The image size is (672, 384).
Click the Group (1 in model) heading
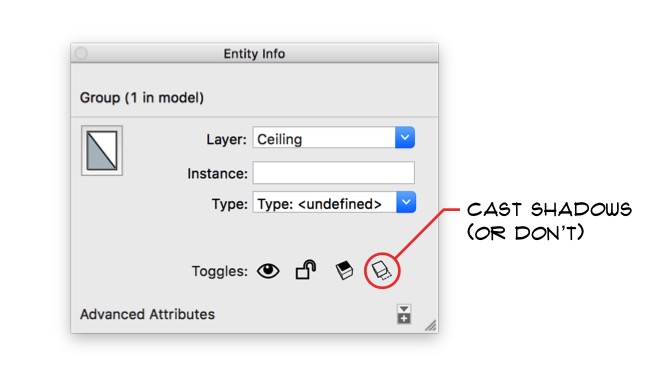(x=142, y=98)
